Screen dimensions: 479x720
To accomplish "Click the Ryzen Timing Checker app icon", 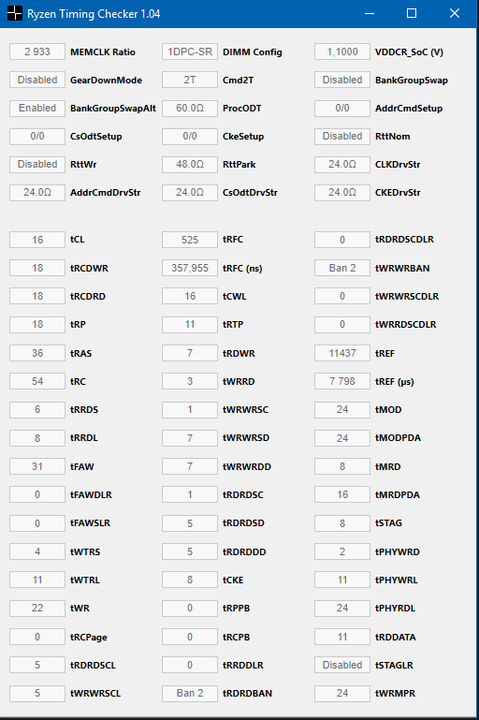I will point(14,13).
